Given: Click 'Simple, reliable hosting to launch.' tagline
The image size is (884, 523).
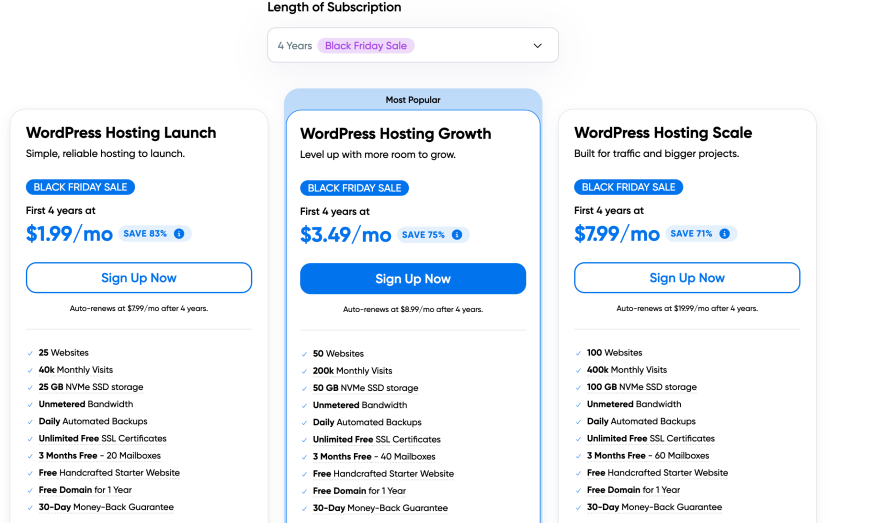Looking at the screenshot, I should point(105,154).
